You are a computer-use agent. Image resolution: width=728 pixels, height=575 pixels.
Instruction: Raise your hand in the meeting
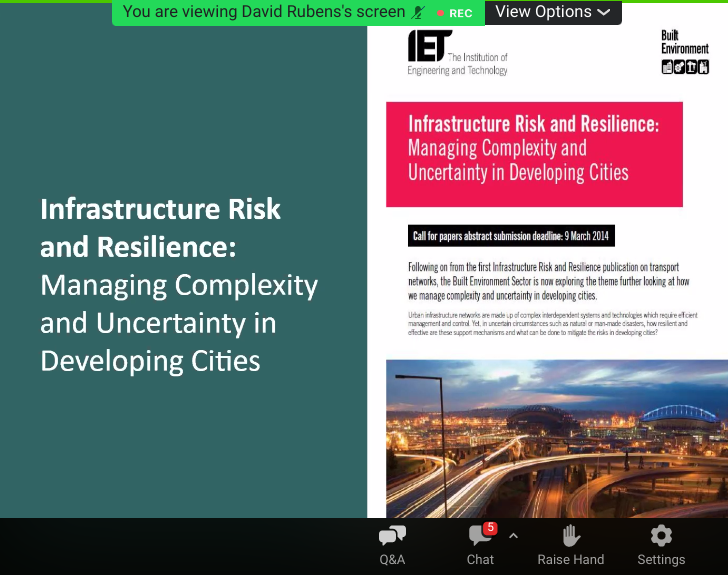pos(570,545)
